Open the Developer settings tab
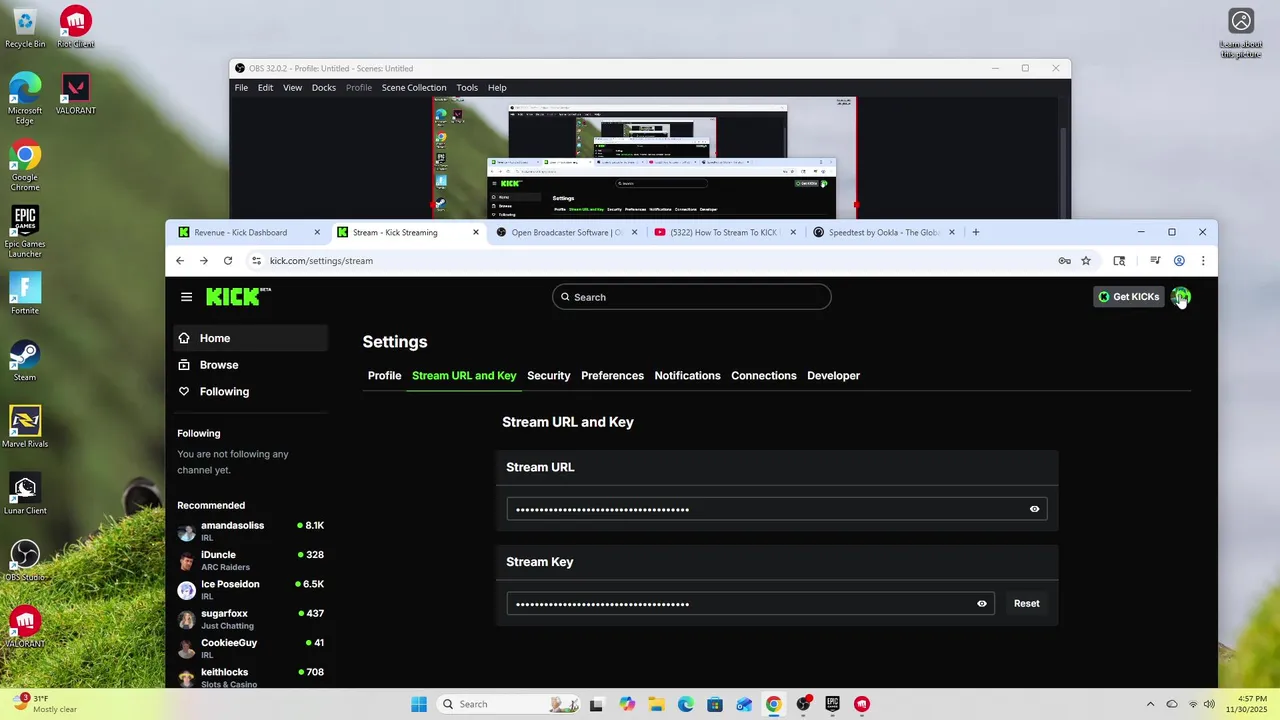 pos(833,376)
